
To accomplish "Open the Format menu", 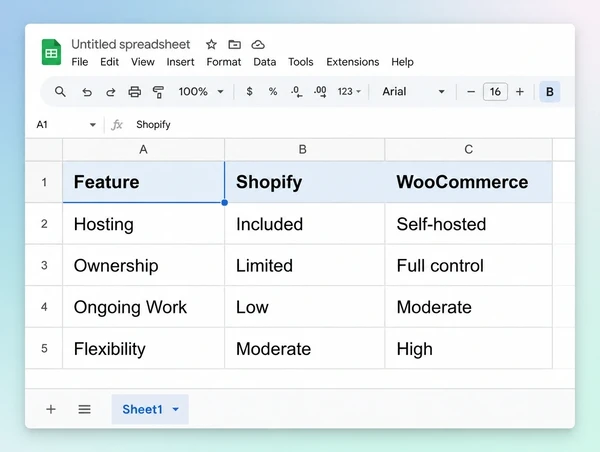I will pyautogui.click(x=224, y=62).
